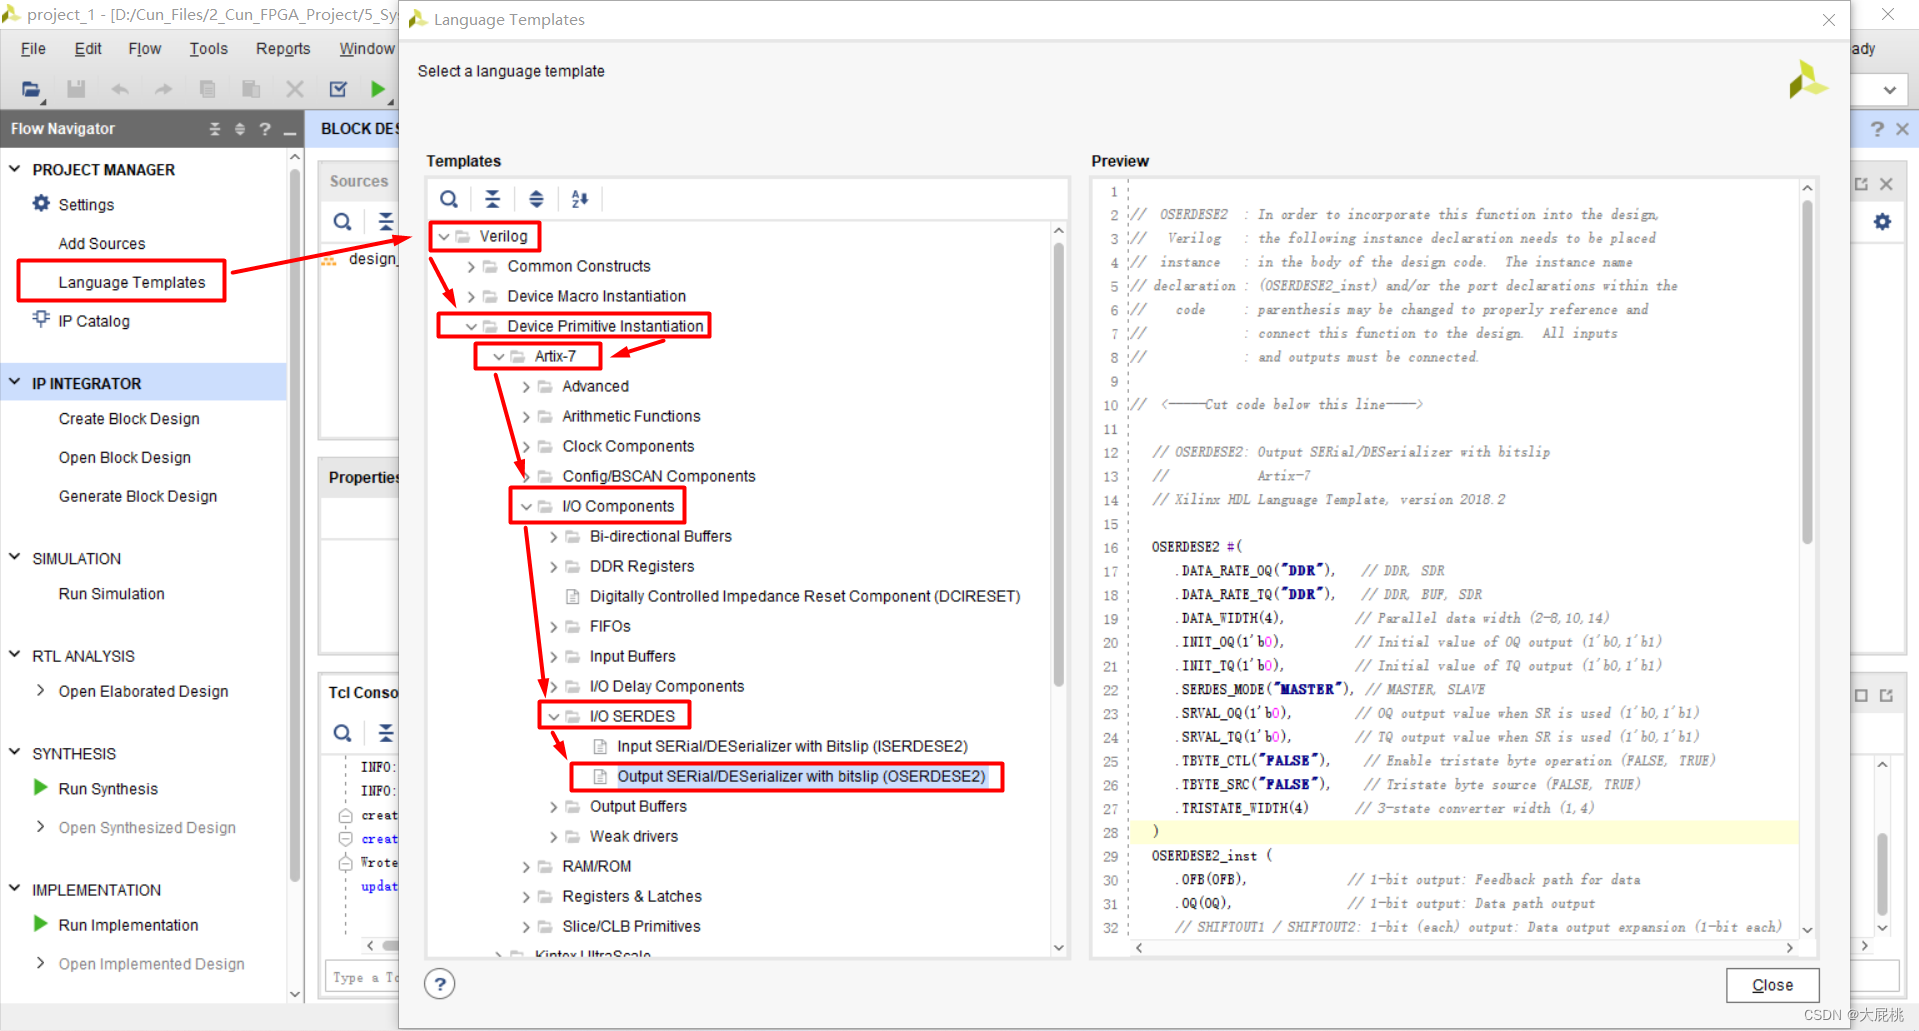Click the Preview pane vertical scrollbar

[1807, 370]
